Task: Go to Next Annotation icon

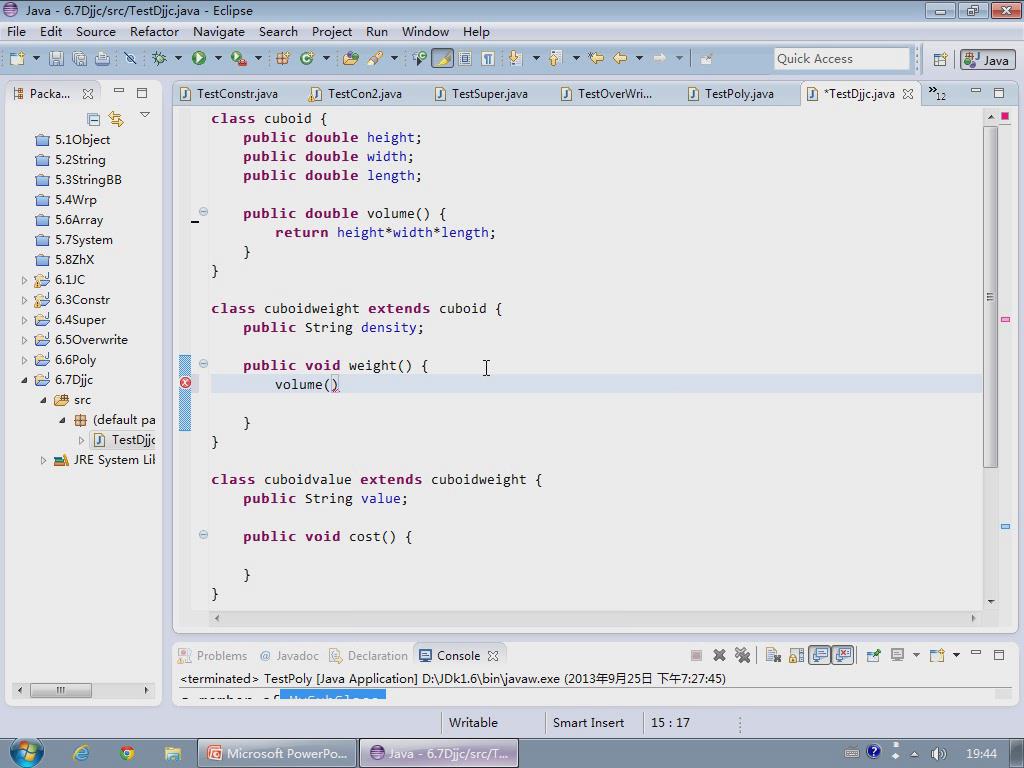Action: coord(515,59)
